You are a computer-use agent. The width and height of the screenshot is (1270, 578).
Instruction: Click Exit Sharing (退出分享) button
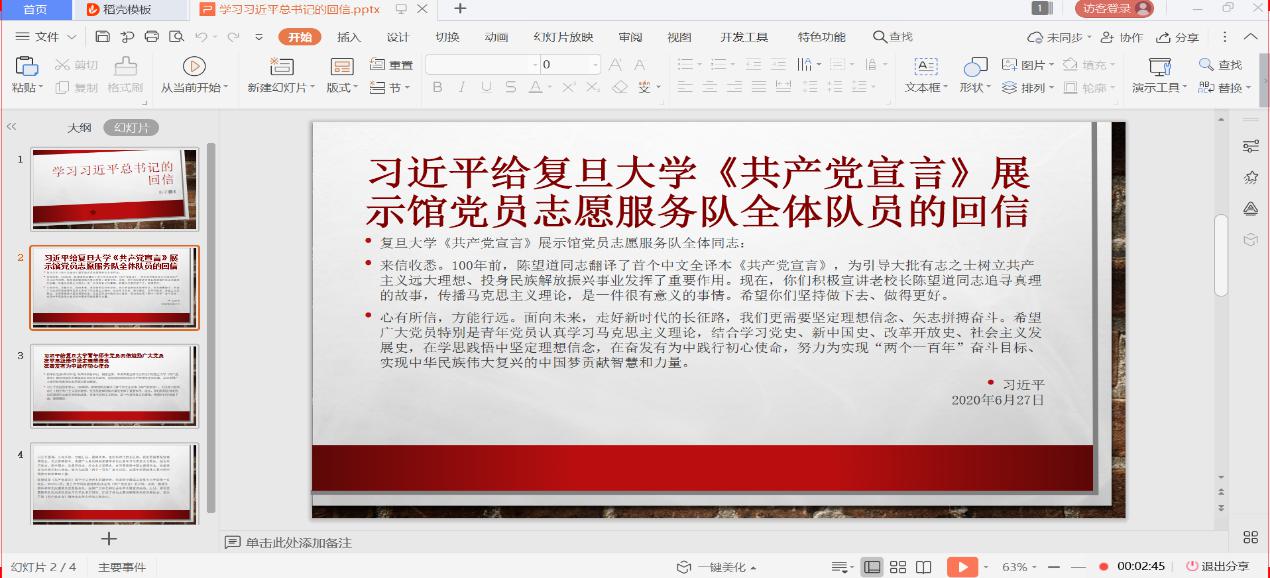[1217, 567]
